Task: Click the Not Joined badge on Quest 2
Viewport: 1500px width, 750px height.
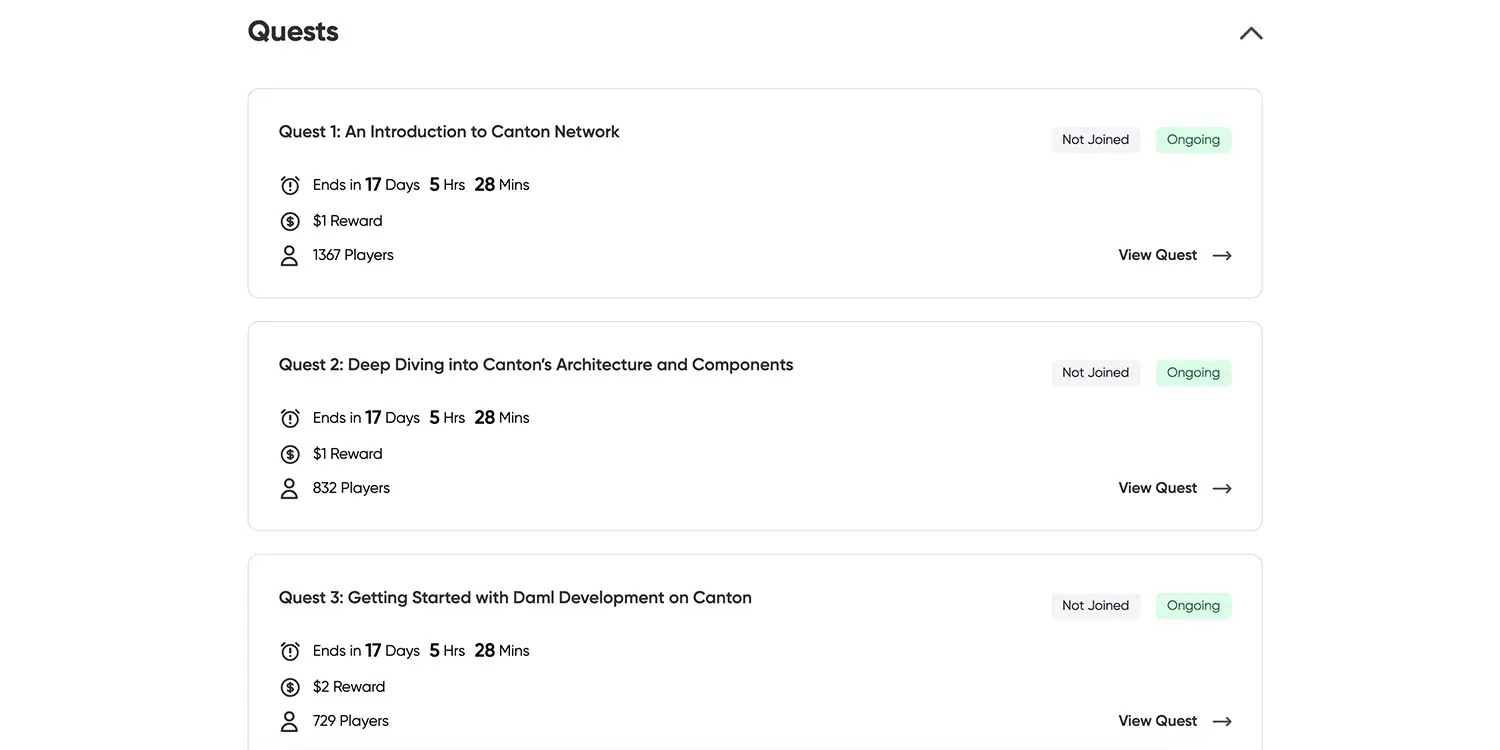Action: 1095,373
